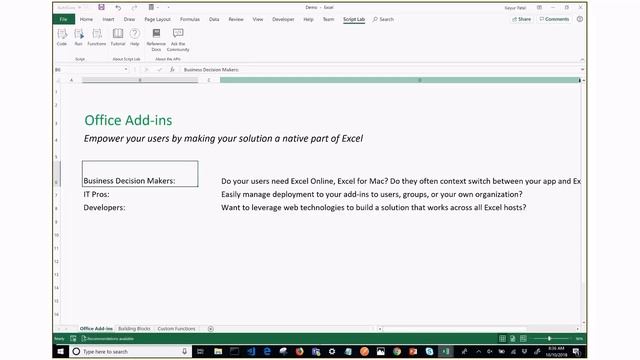
Task: Switch to the Insert ribbon tab
Action: pyautogui.click(x=108, y=19)
